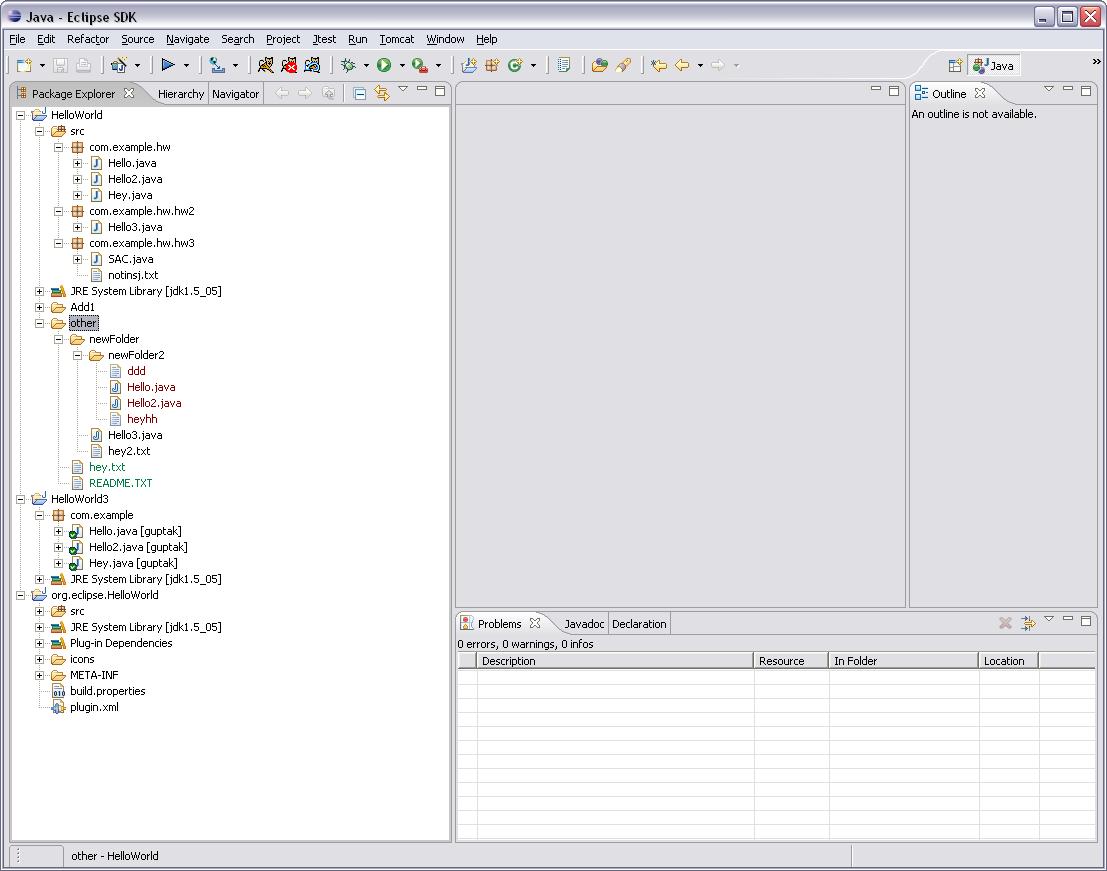Open the Outline view menu triangle
1107x871 pixels.
point(1049,89)
